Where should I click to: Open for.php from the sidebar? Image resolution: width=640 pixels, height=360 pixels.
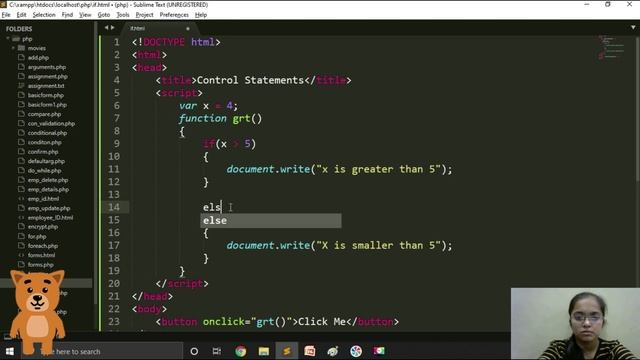[x=37, y=236]
